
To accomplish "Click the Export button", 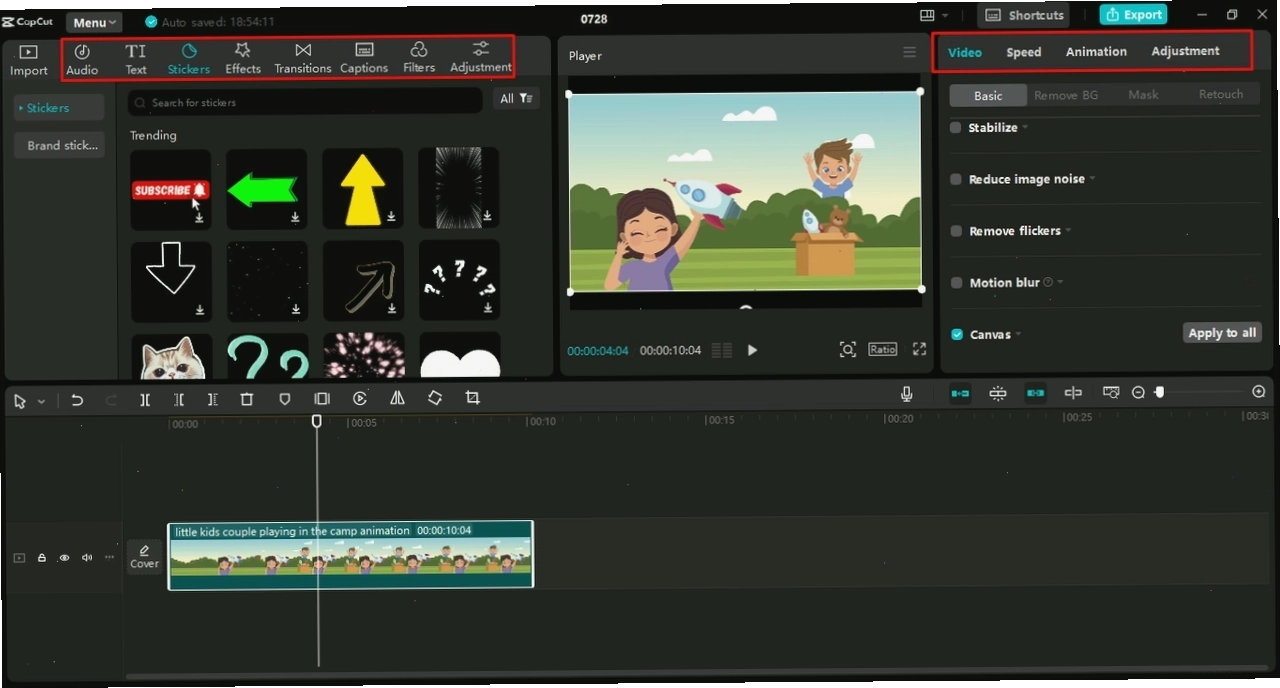I will tap(1134, 15).
